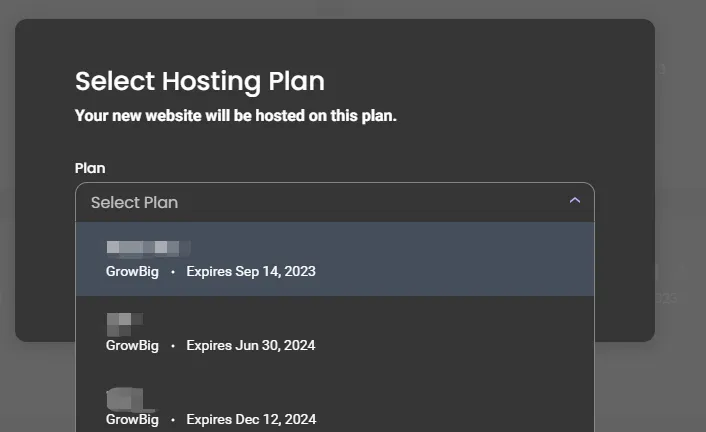Click the blurred site name in the second option
The image size is (706, 432).
point(124,322)
